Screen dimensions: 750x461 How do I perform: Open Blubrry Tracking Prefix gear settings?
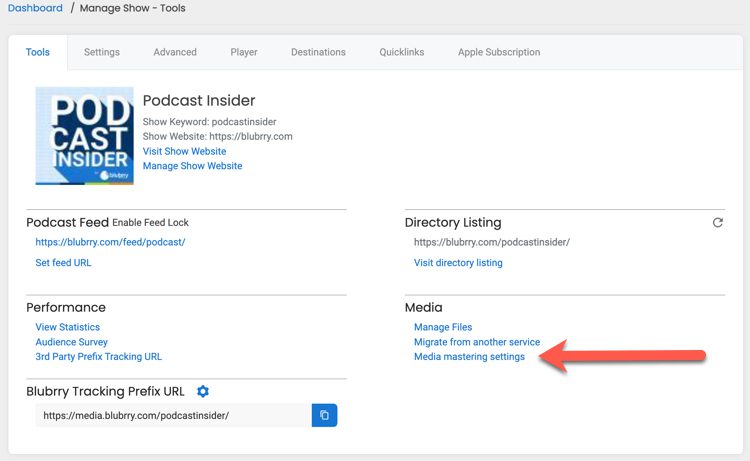[x=203, y=391]
